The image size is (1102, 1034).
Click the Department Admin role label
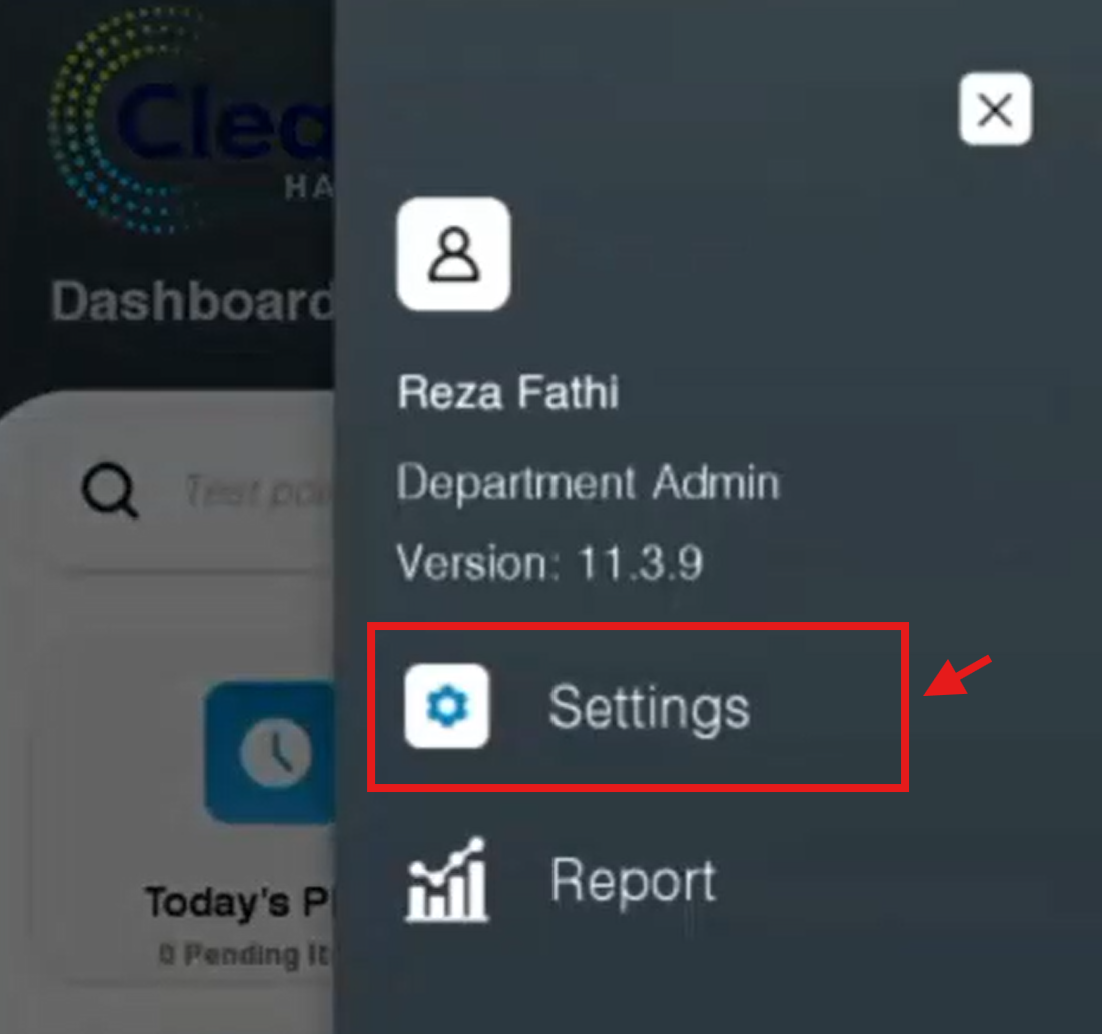click(x=588, y=484)
